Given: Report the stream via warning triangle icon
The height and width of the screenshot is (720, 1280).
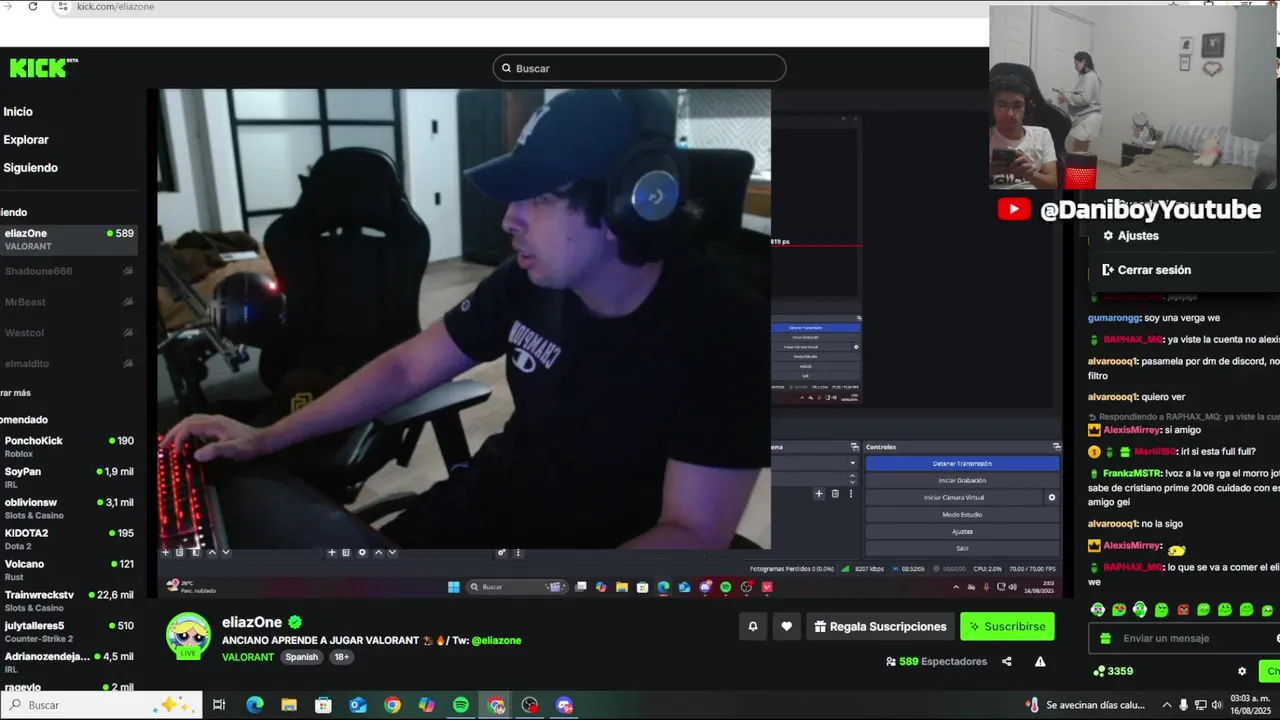Looking at the screenshot, I should coord(1040,661).
